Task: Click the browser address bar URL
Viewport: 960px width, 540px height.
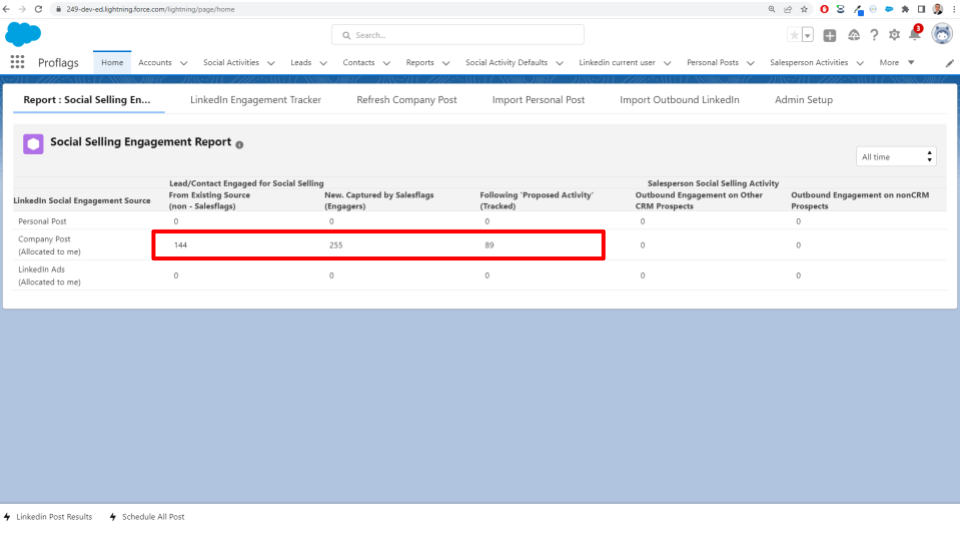Action: pos(151,9)
